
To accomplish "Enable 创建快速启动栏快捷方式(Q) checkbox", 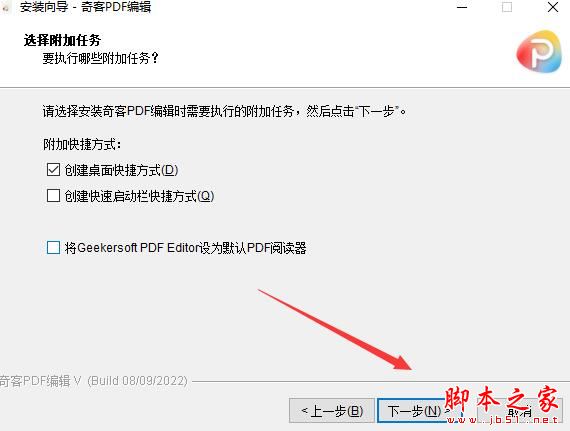I will click(x=53, y=196).
